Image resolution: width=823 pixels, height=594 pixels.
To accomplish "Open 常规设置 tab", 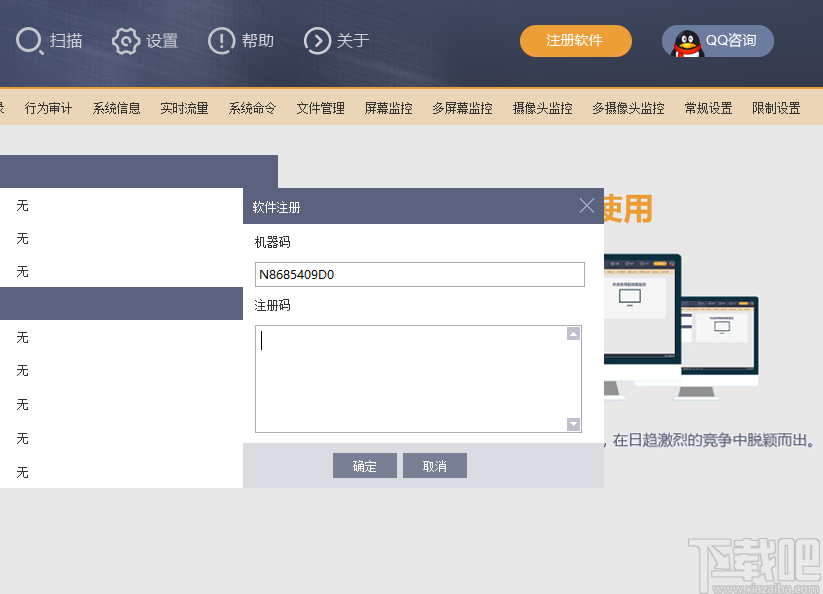I will [x=709, y=108].
